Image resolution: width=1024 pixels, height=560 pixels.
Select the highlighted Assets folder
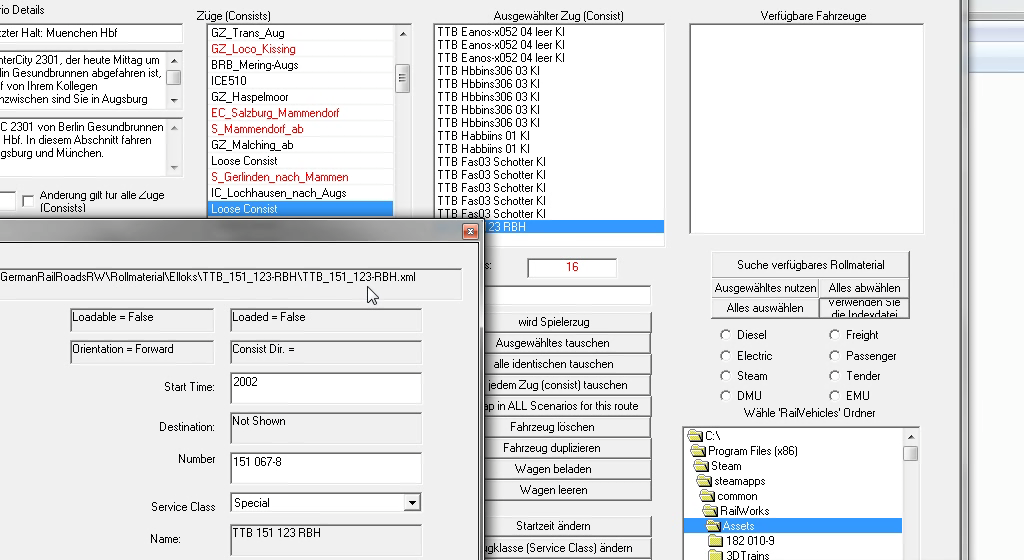[793, 526]
